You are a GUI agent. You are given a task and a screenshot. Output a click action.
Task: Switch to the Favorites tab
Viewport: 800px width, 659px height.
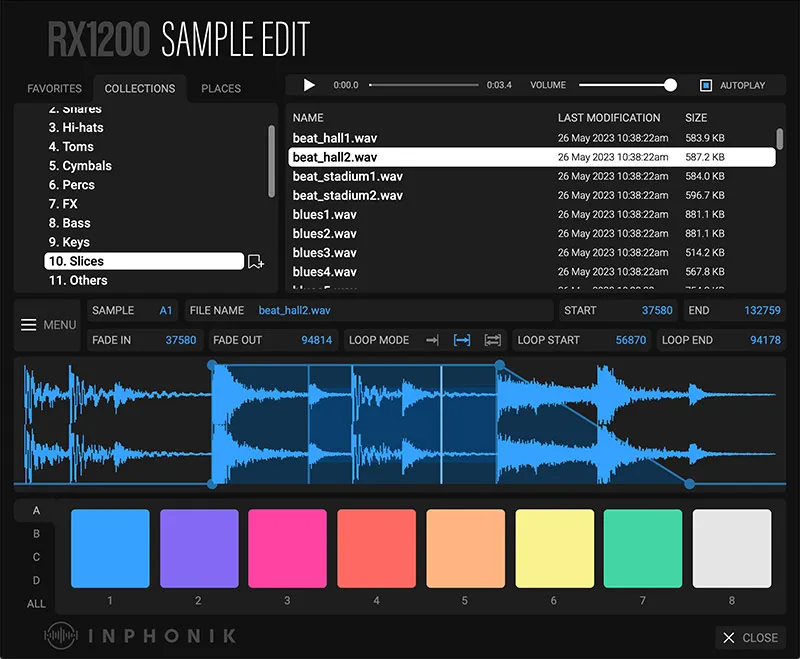[54, 89]
